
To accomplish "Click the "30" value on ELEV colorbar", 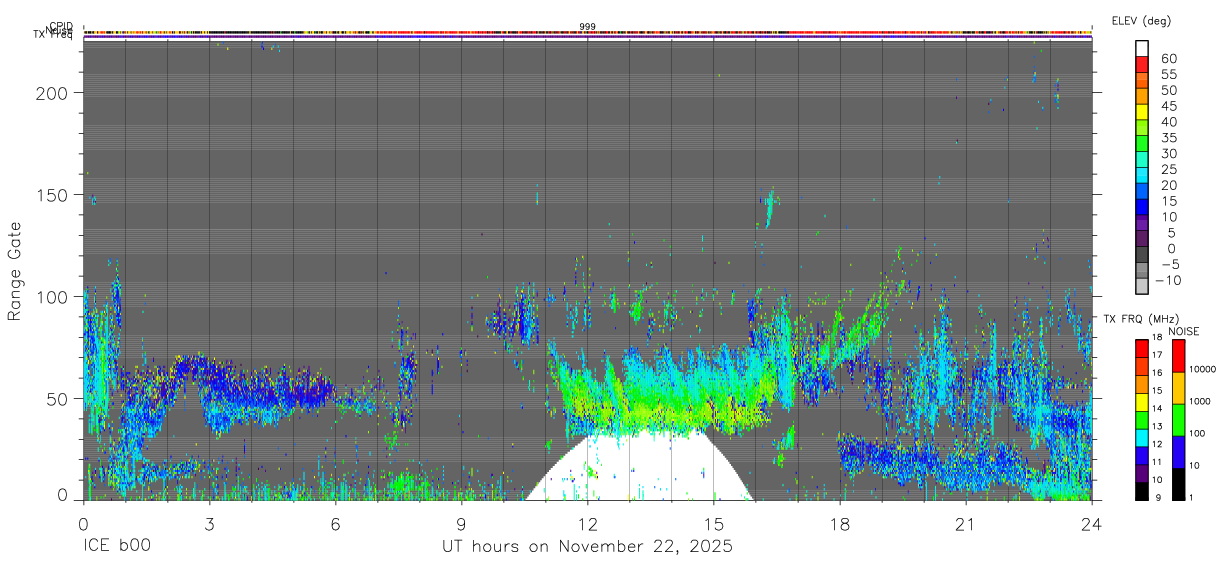I will pyautogui.click(x=1169, y=153).
